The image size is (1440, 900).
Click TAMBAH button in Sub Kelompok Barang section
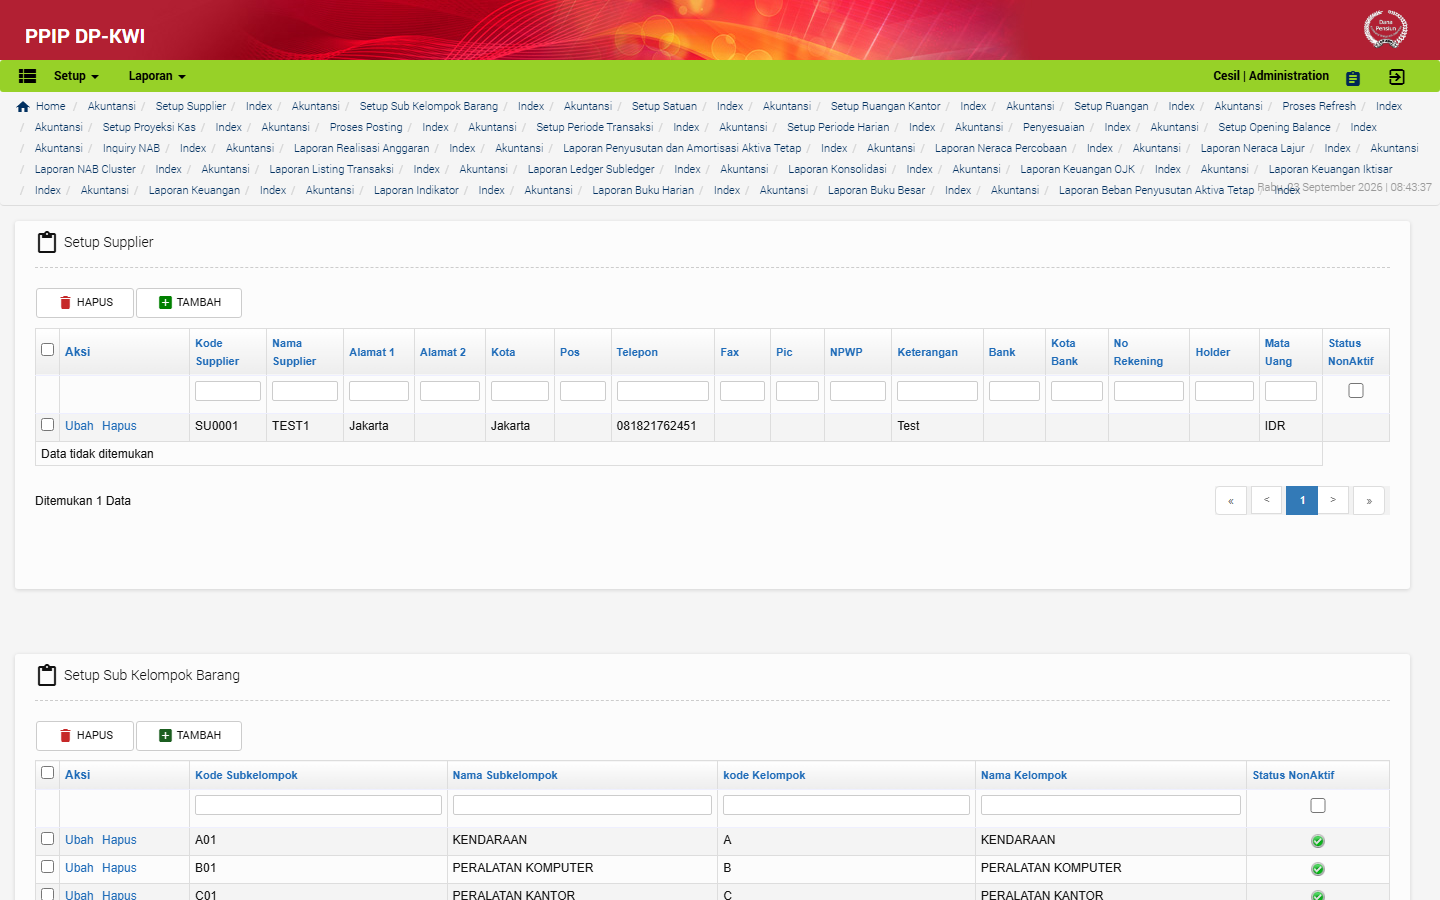[x=189, y=736]
